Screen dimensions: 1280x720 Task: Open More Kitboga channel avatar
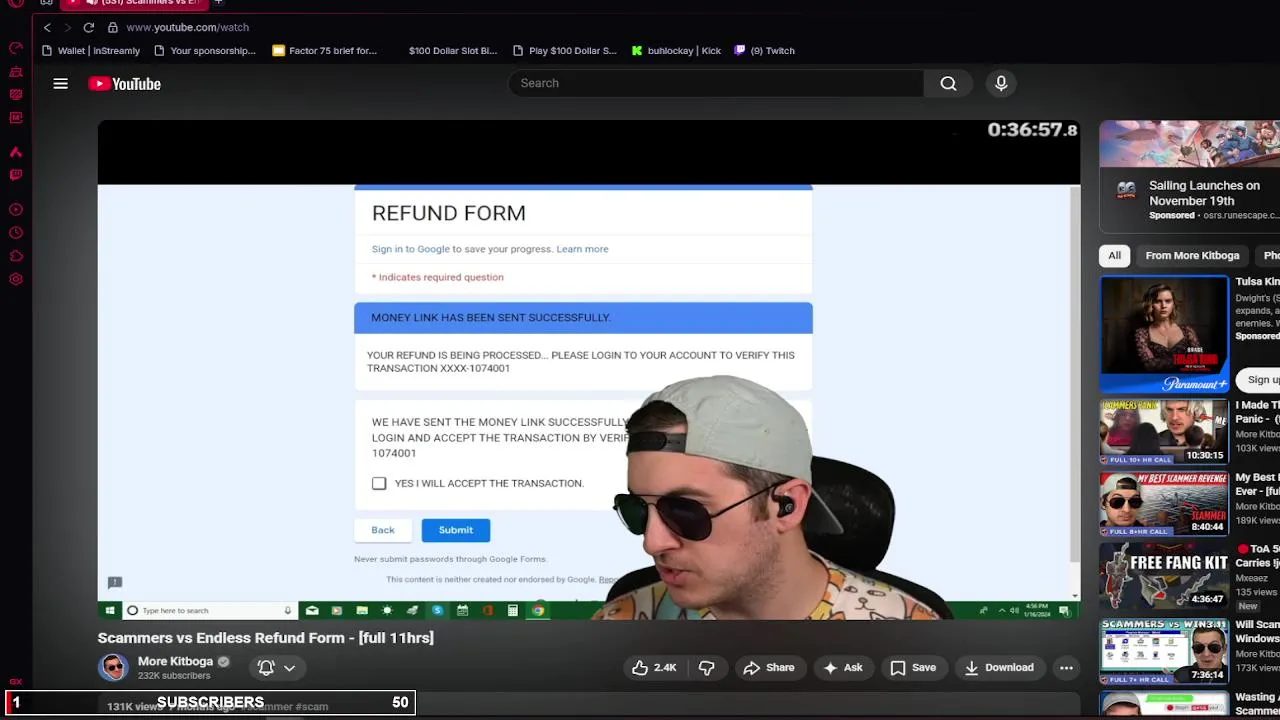coord(113,667)
